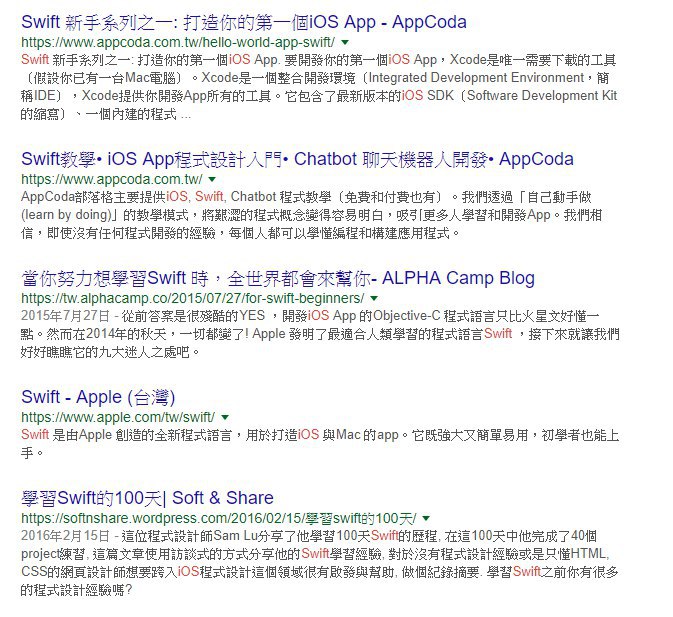The height and width of the screenshot is (617, 673).
Task: Expand dropdown arrow beside tw.alphacamp.co URL
Action: click(x=374, y=298)
